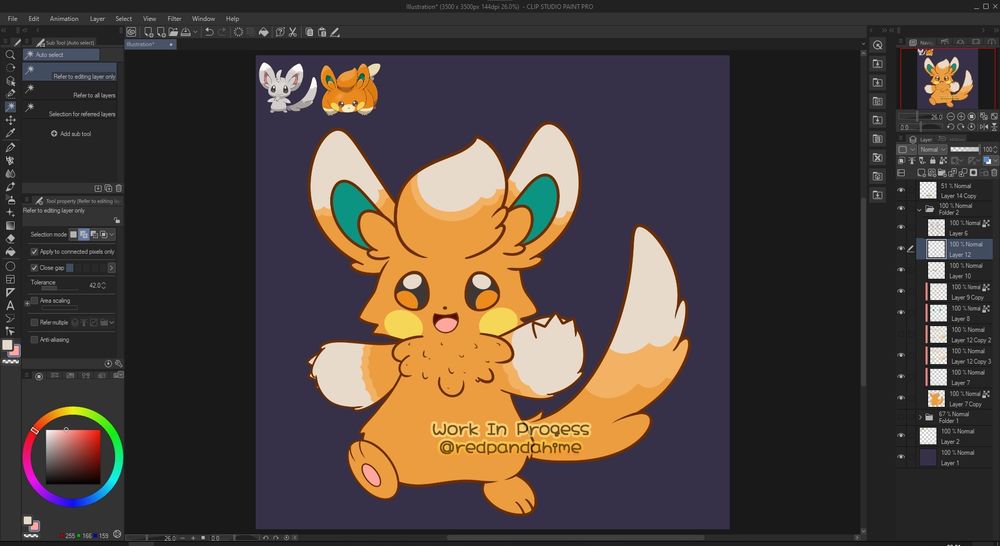
Task: Click zoom-in icon in Navigator panel
Action: [x=961, y=117]
